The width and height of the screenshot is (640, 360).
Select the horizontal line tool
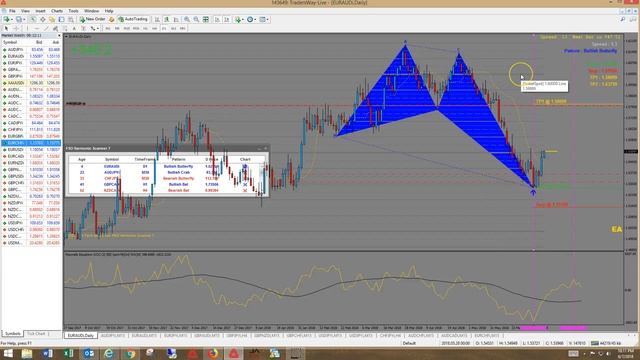[x=36, y=29]
